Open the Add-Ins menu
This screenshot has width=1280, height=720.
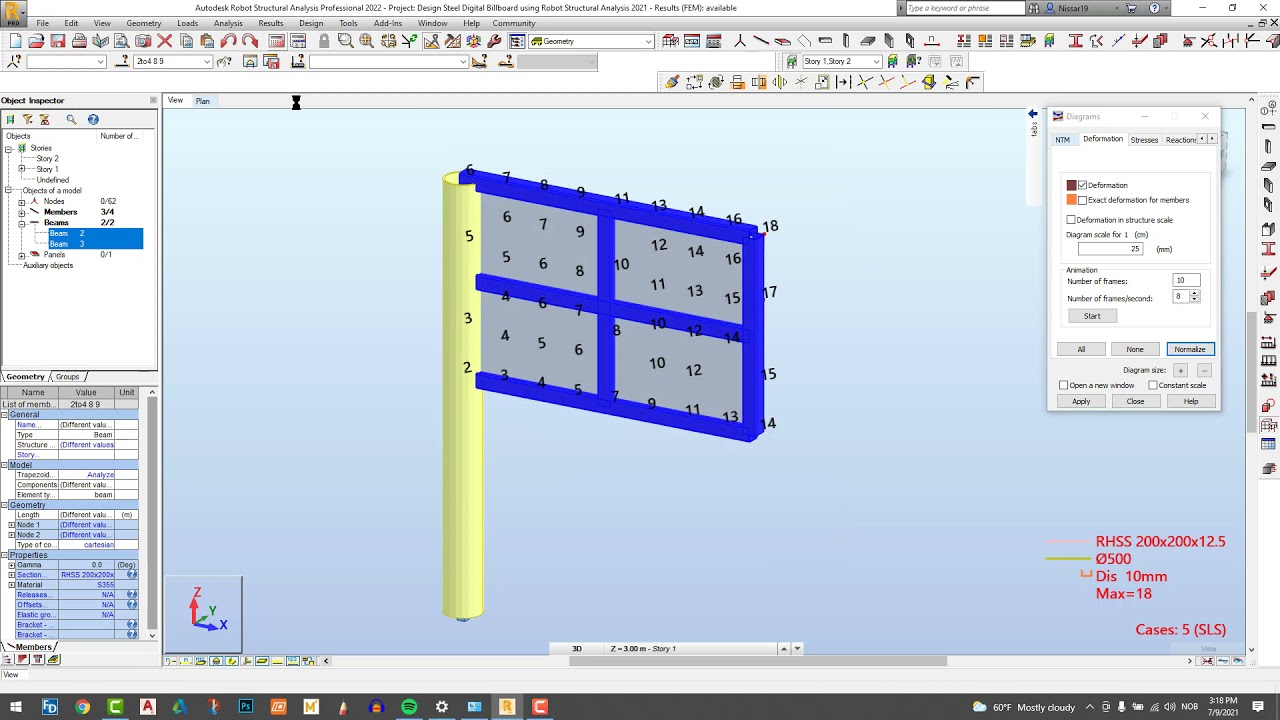click(388, 23)
